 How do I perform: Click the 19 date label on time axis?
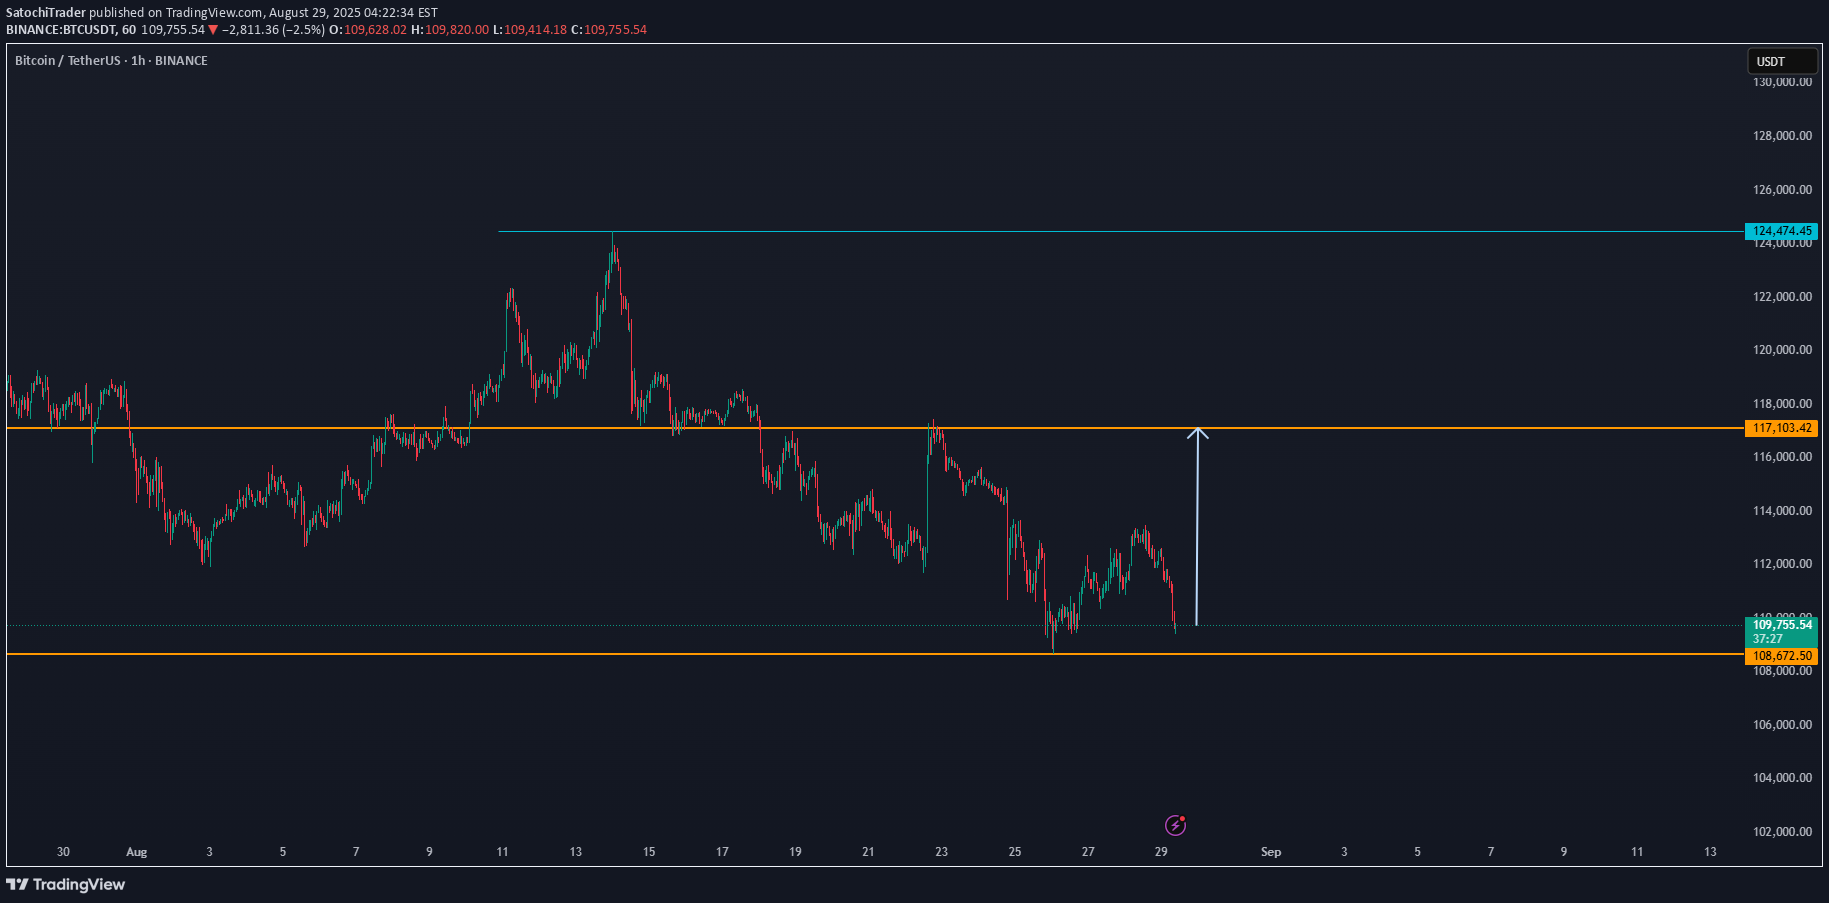pyautogui.click(x=795, y=852)
